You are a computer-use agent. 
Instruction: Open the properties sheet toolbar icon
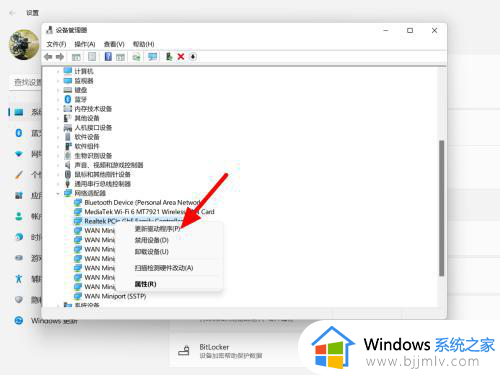(92, 57)
